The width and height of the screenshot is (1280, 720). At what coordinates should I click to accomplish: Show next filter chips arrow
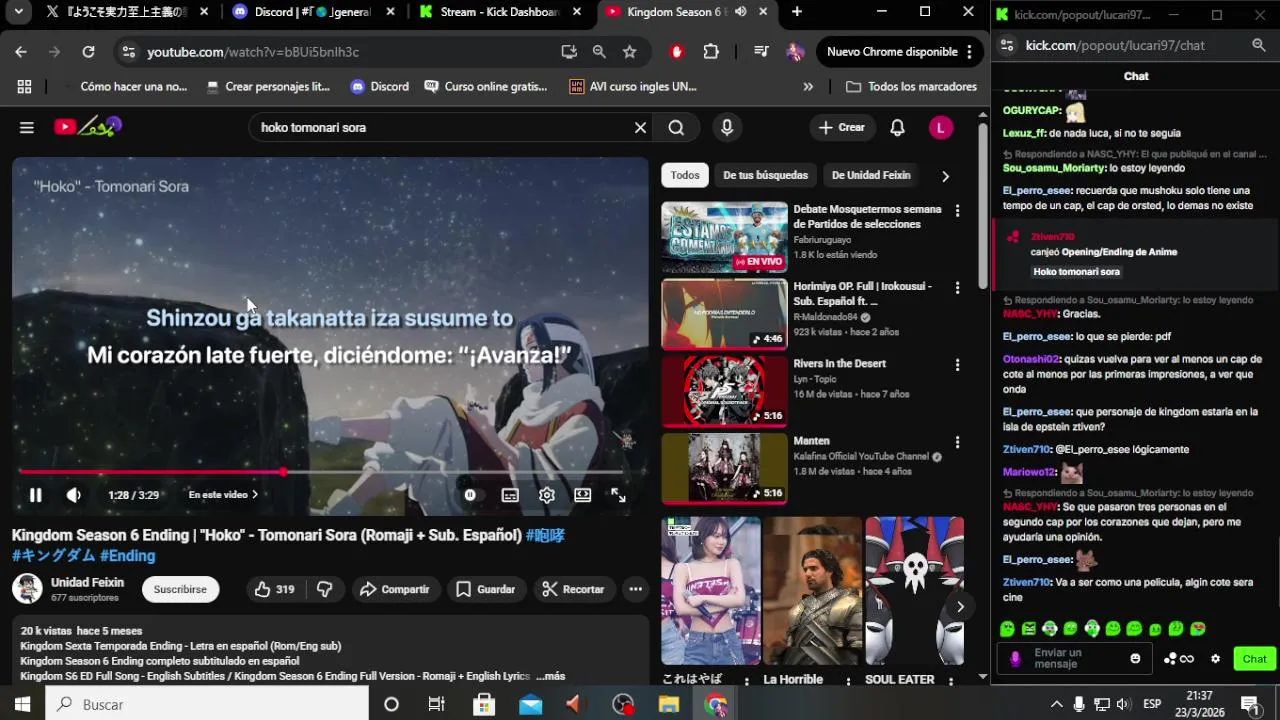(x=945, y=176)
